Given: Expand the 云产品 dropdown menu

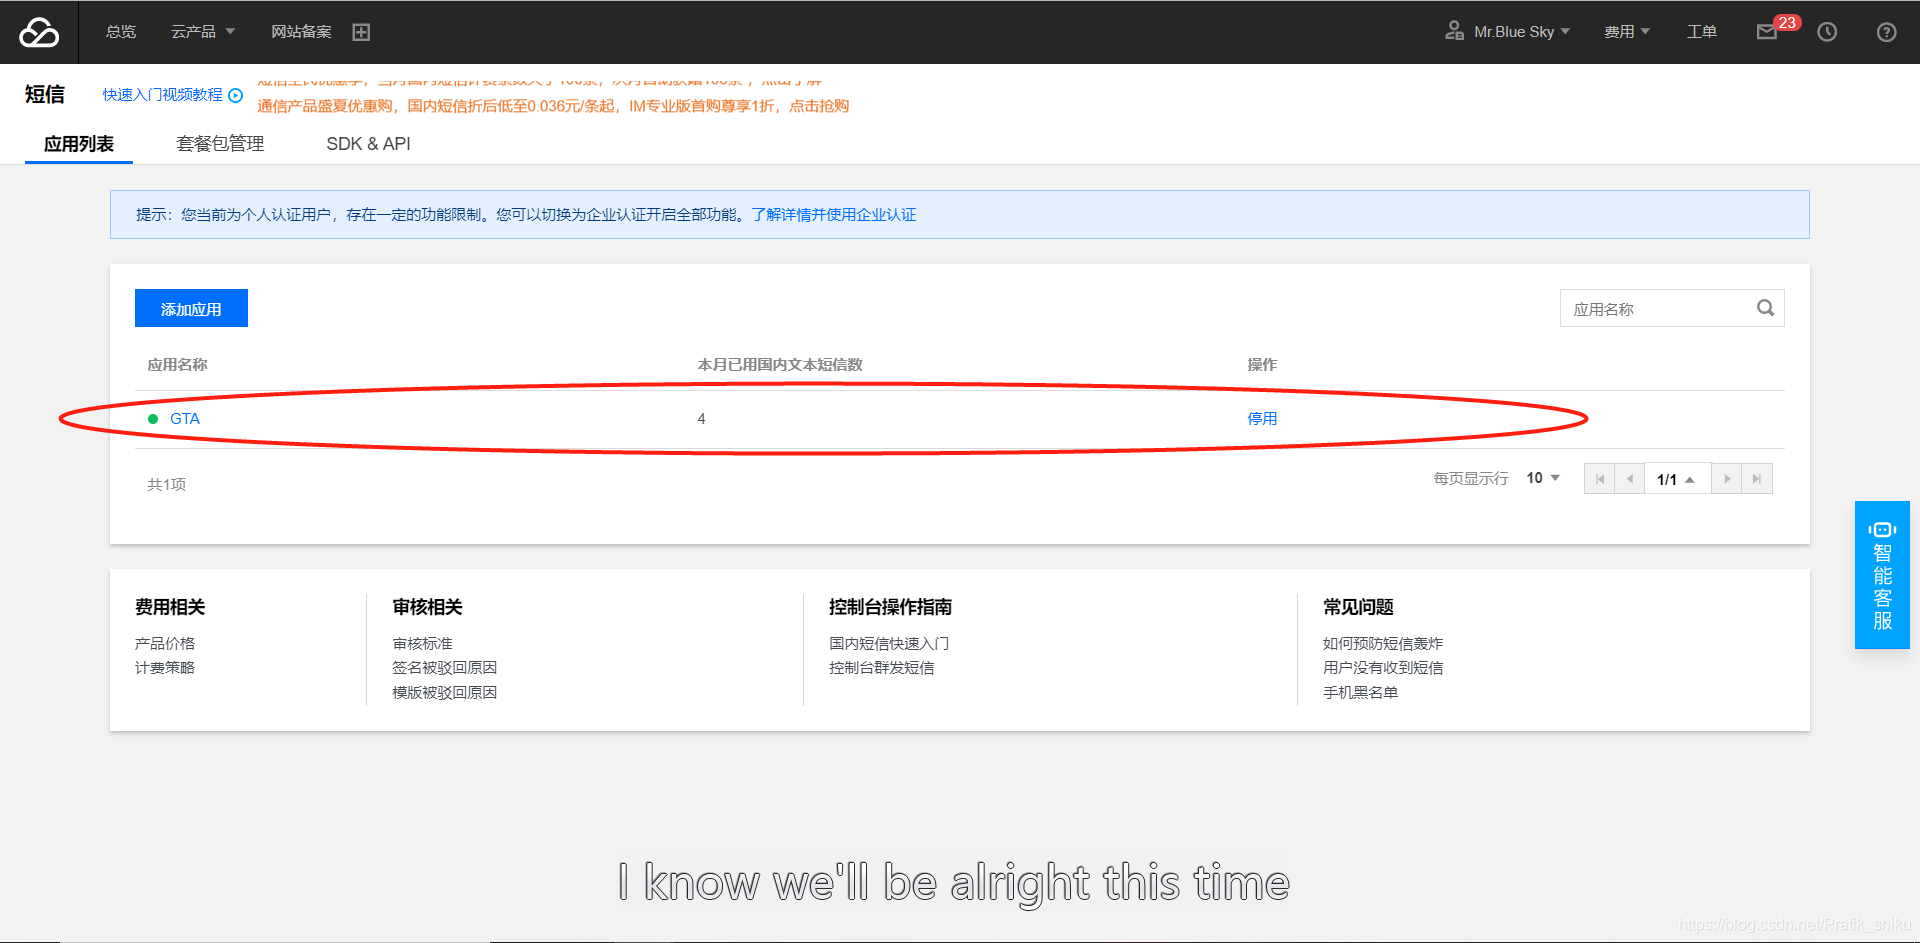Looking at the screenshot, I should point(203,32).
